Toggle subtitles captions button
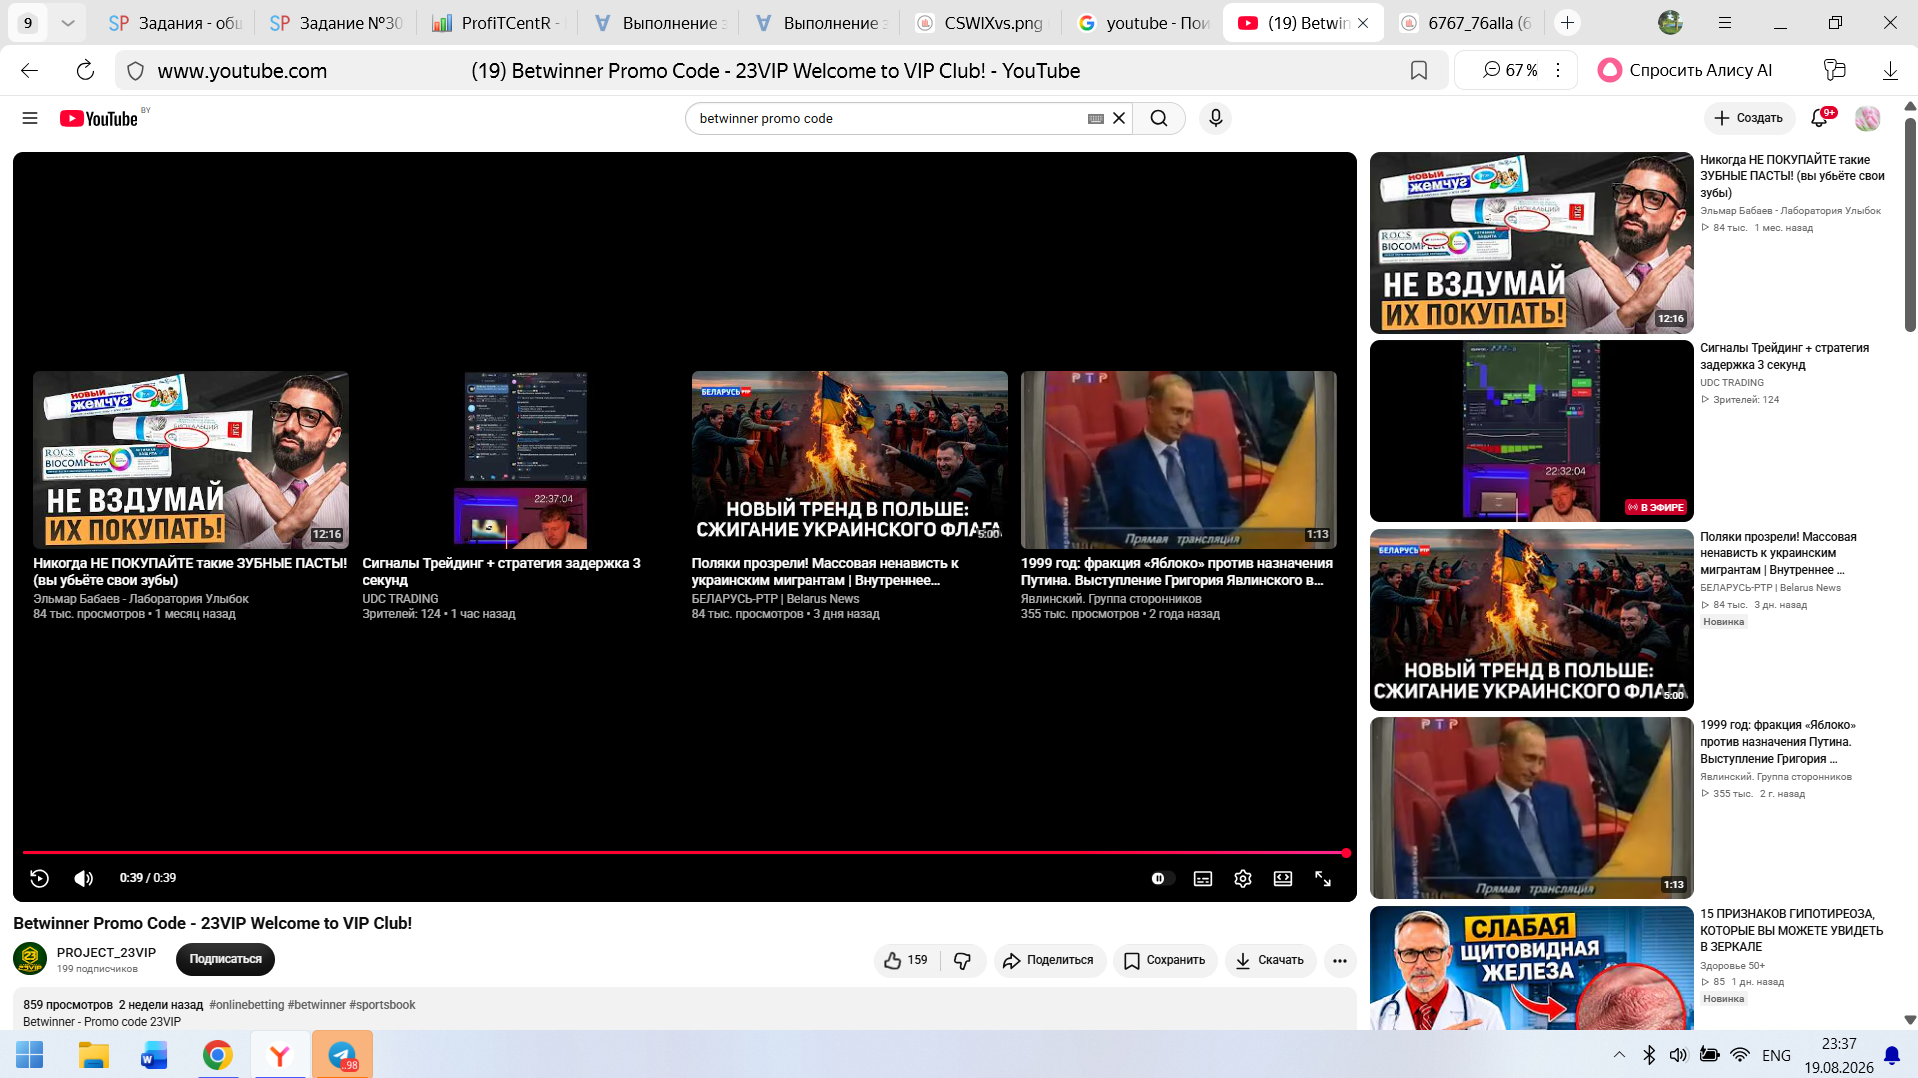The image size is (1918, 1078). point(1203,878)
